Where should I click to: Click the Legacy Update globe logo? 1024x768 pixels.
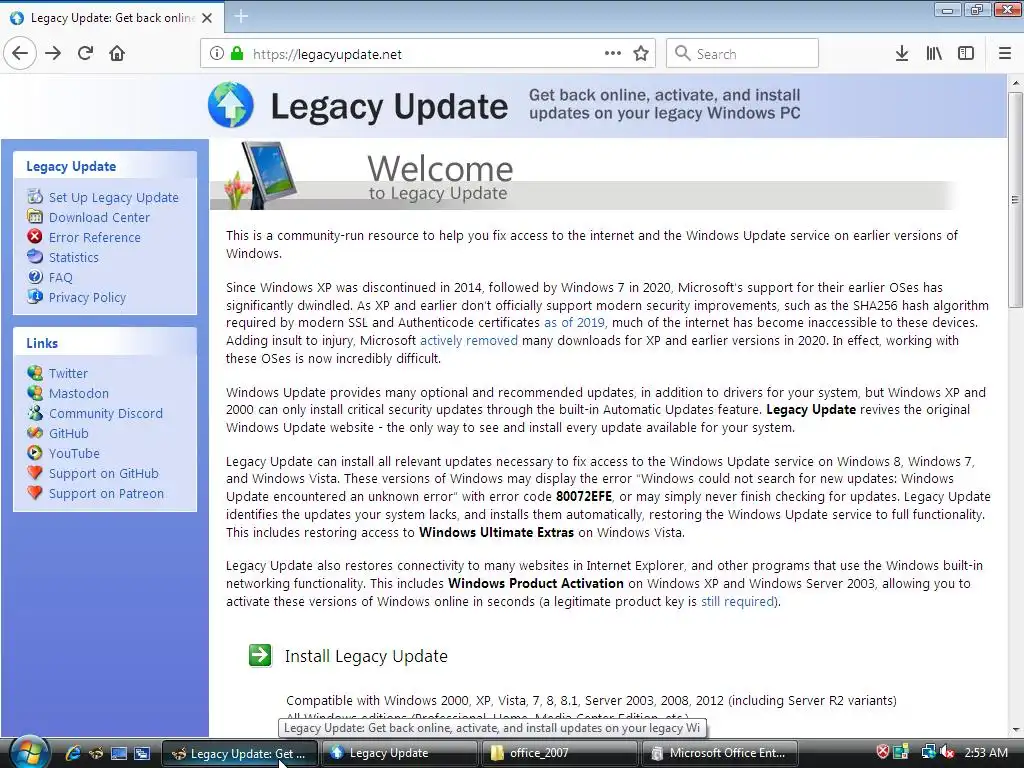tap(231, 104)
